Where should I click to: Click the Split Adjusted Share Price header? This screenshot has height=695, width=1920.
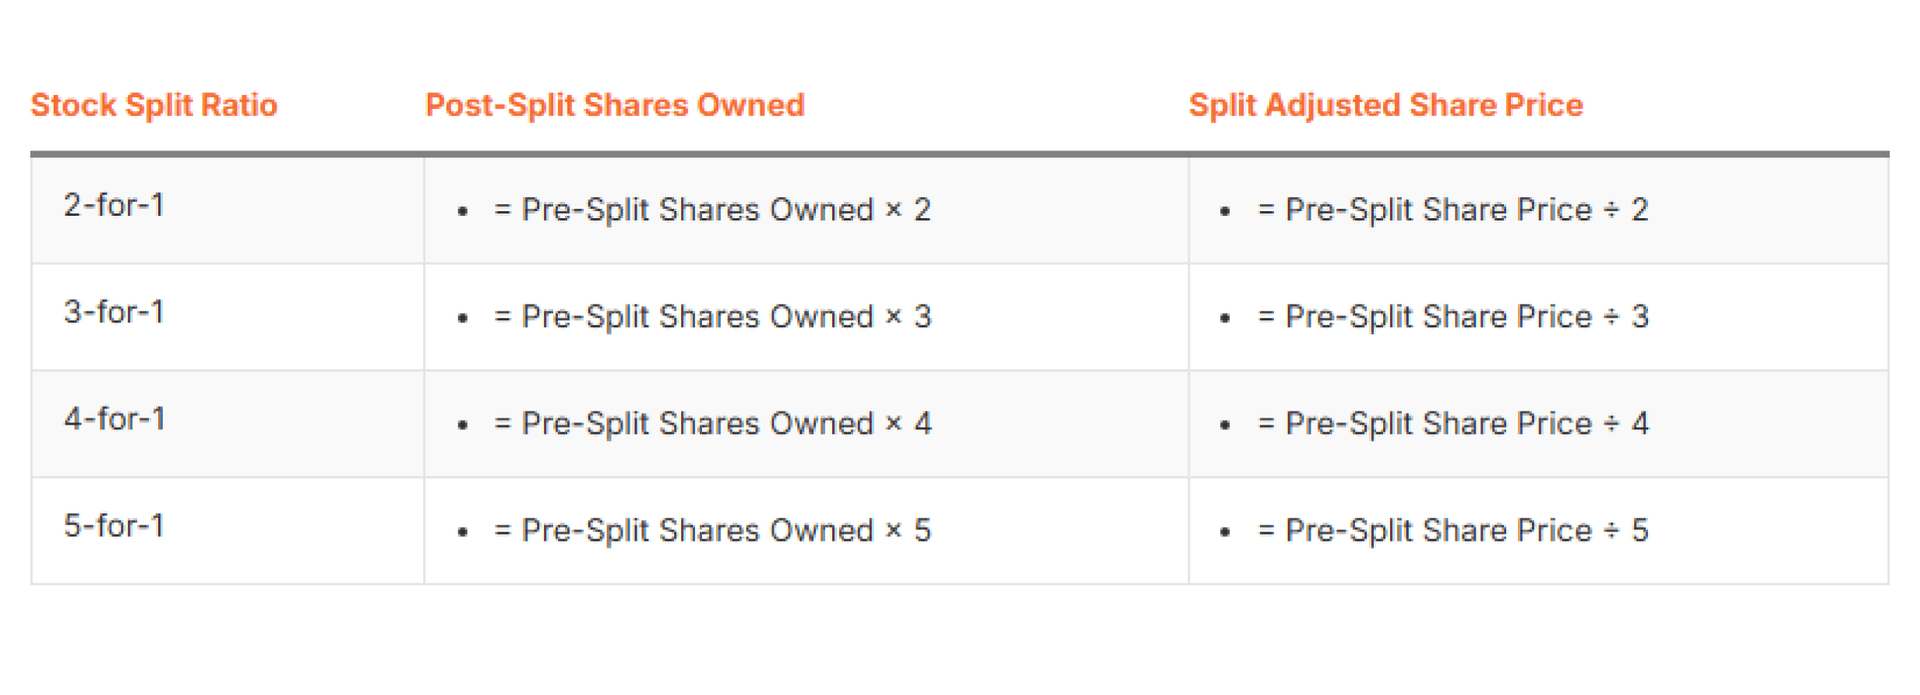[1385, 105]
